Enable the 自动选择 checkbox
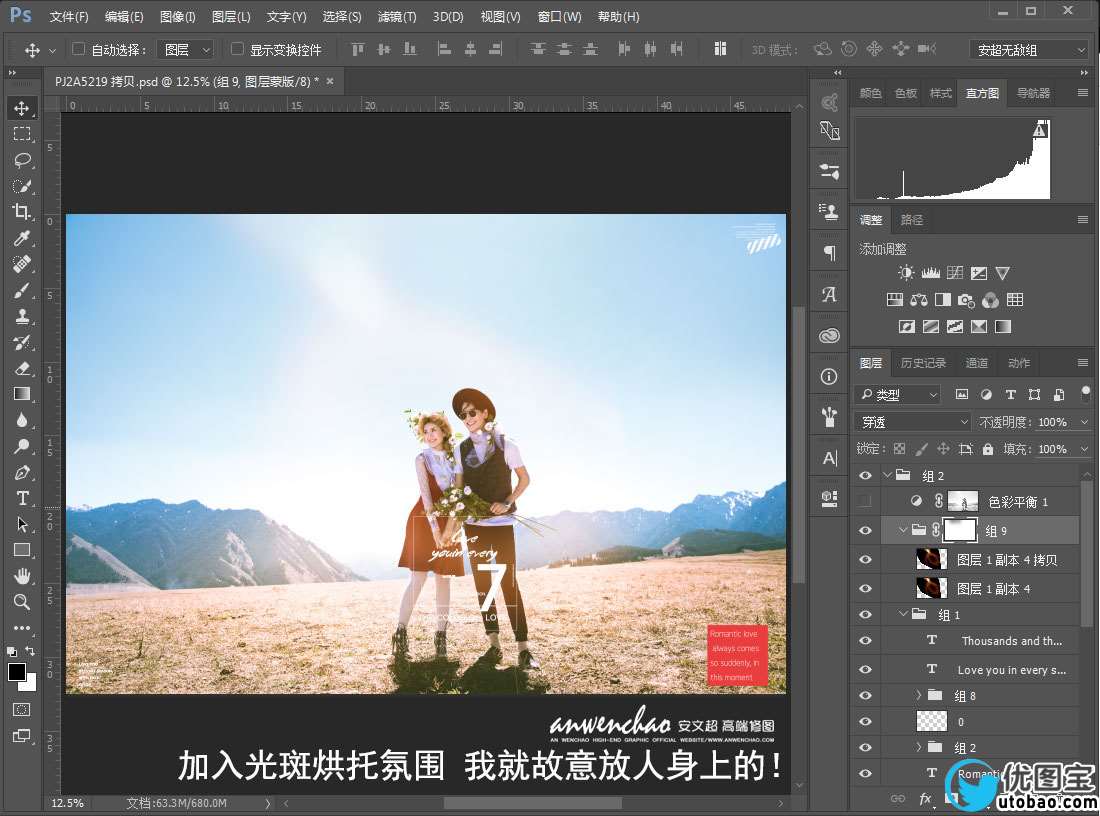Viewport: 1100px width, 816px height. tap(79, 49)
